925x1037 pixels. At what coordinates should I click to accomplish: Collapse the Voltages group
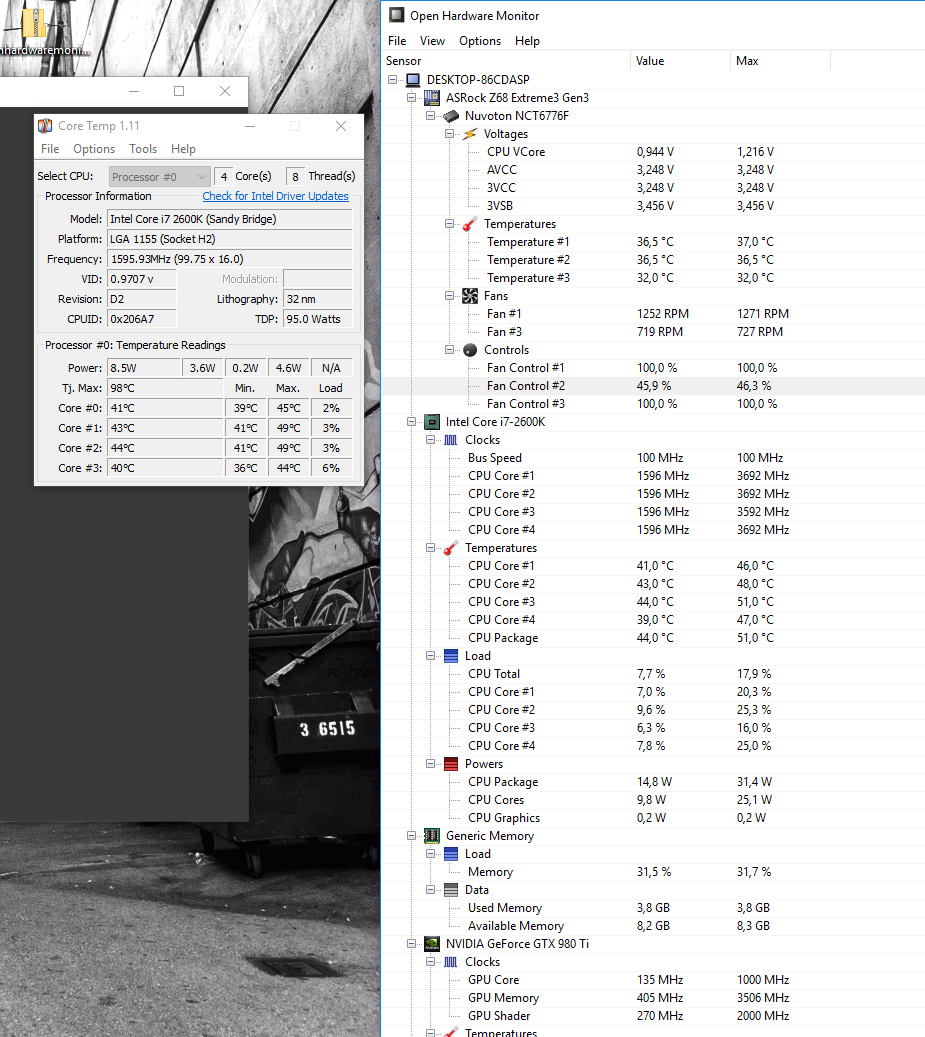tap(450, 134)
